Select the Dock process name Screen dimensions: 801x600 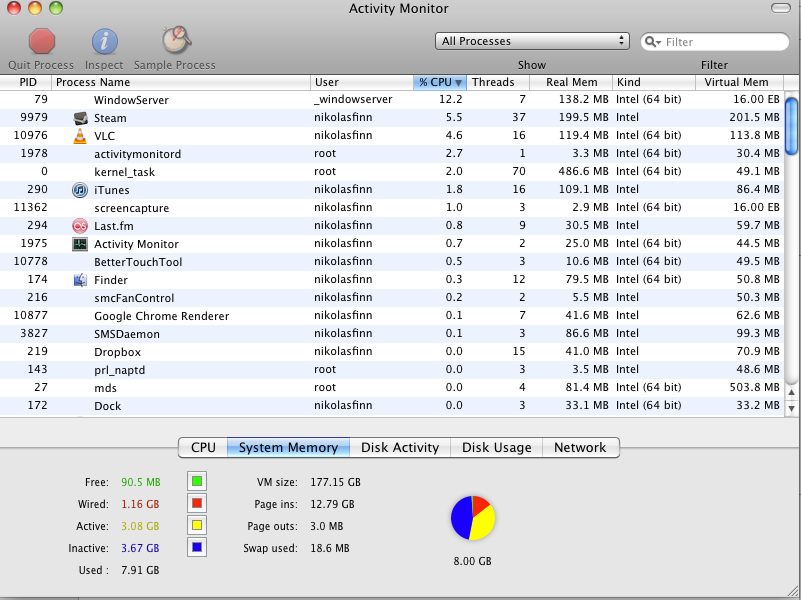[x=107, y=406]
